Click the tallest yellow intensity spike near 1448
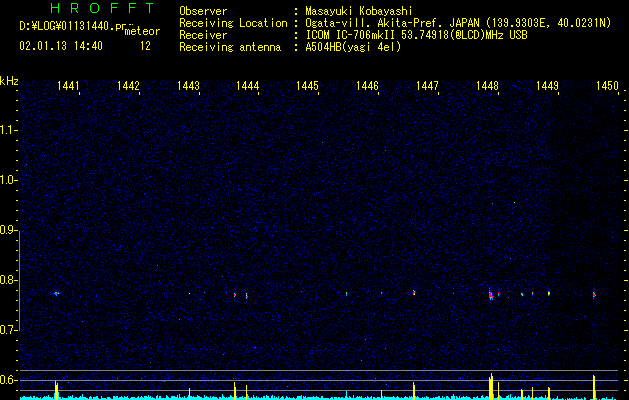Image resolution: width=629 pixels, height=400 pixels. (491, 386)
